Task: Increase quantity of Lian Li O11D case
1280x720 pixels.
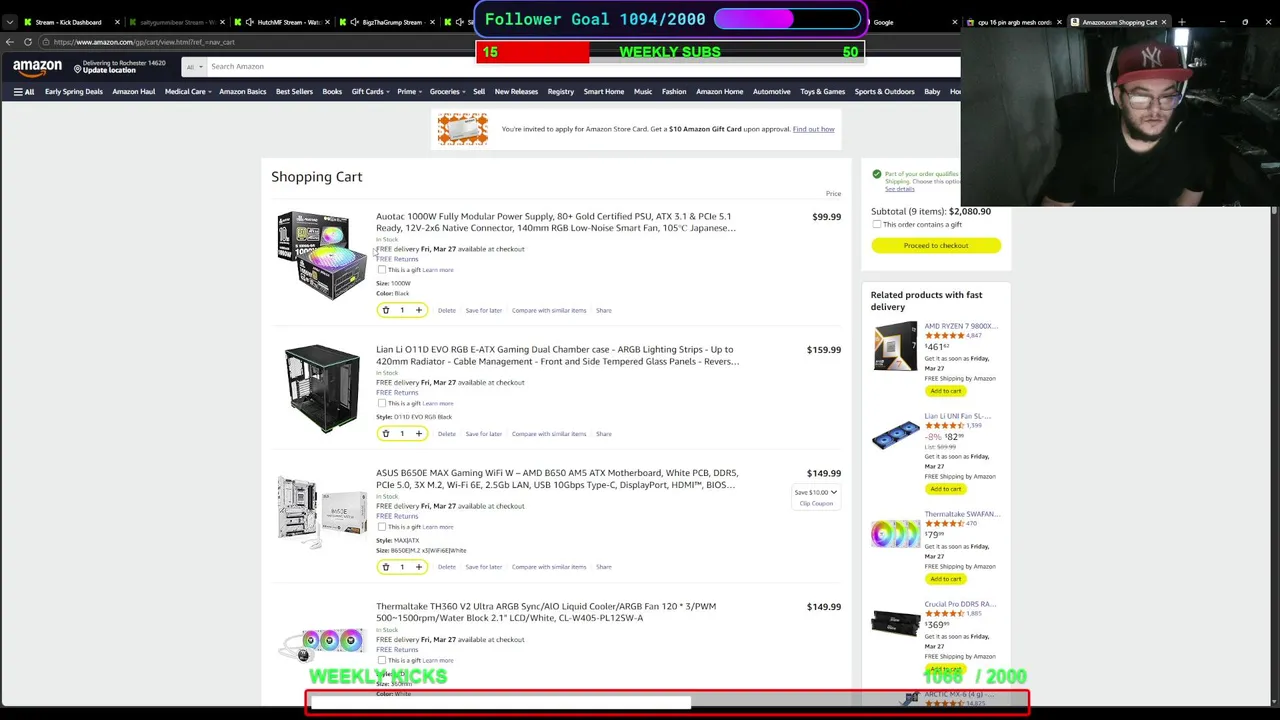Action: [x=419, y=434]
